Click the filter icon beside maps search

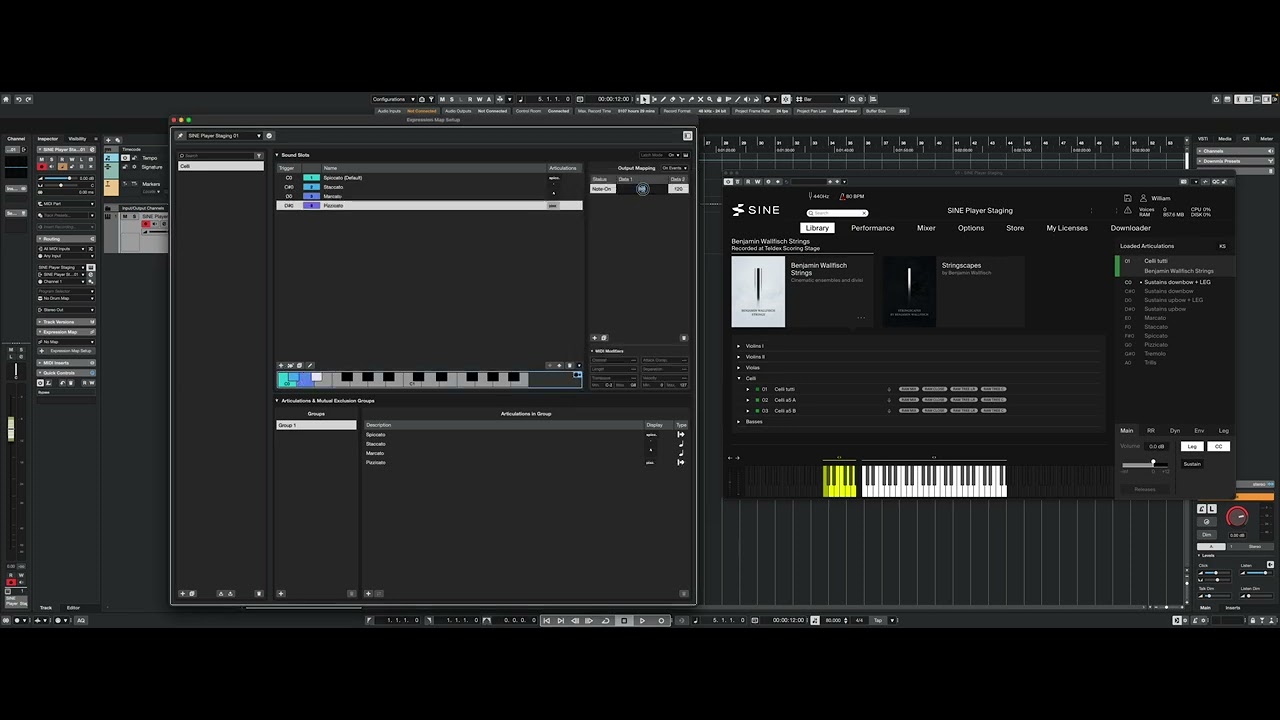[x=259, y=156]
